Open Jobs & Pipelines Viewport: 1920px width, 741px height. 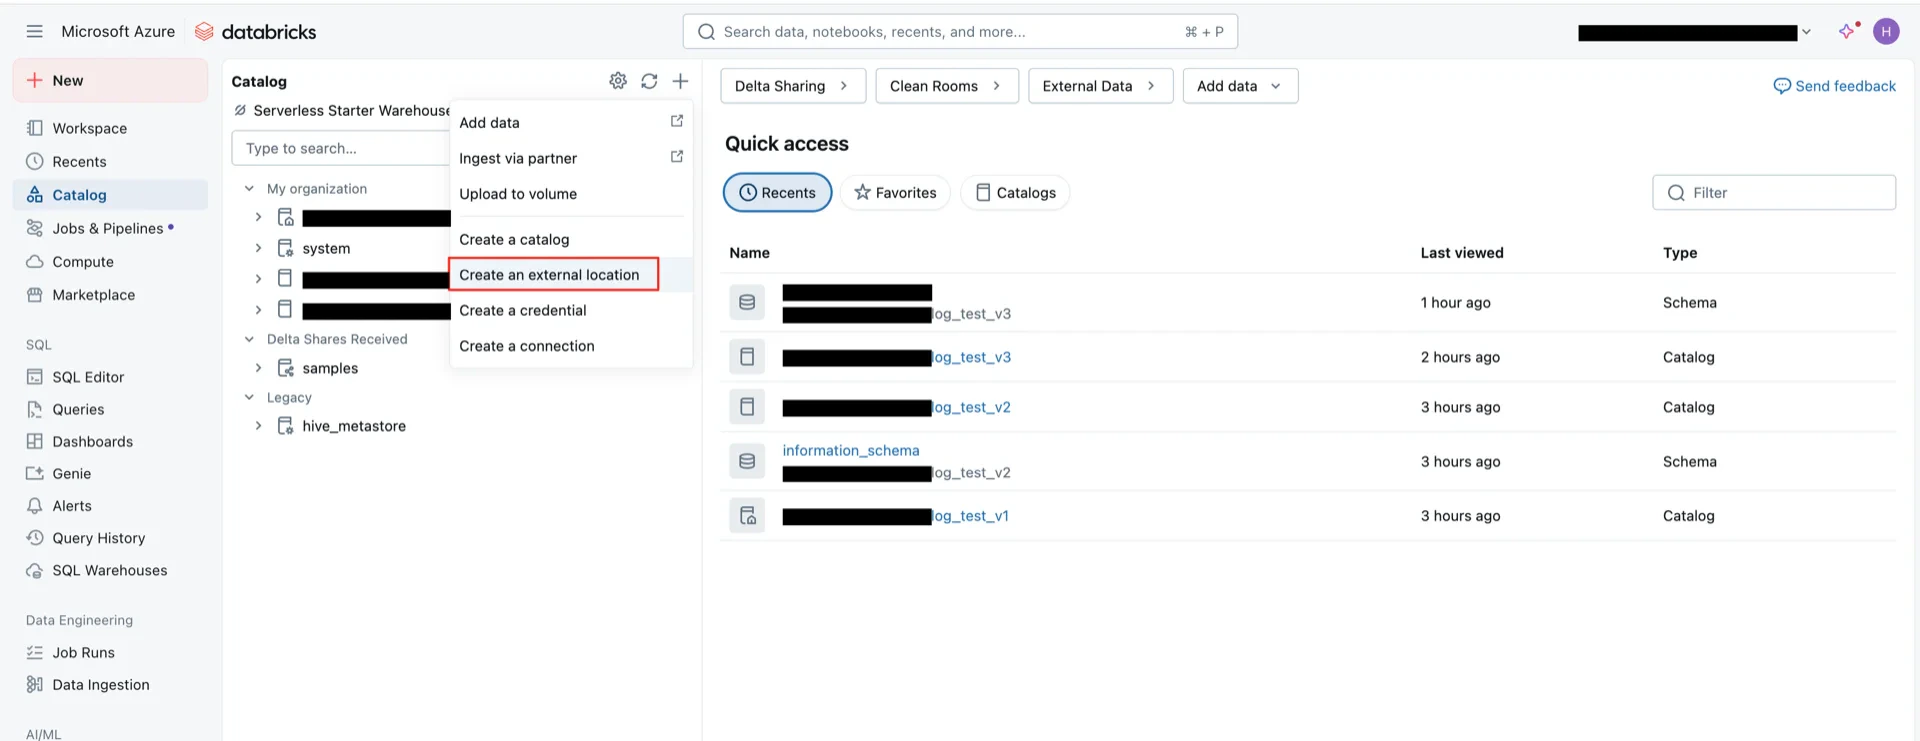tap(110, 228)
